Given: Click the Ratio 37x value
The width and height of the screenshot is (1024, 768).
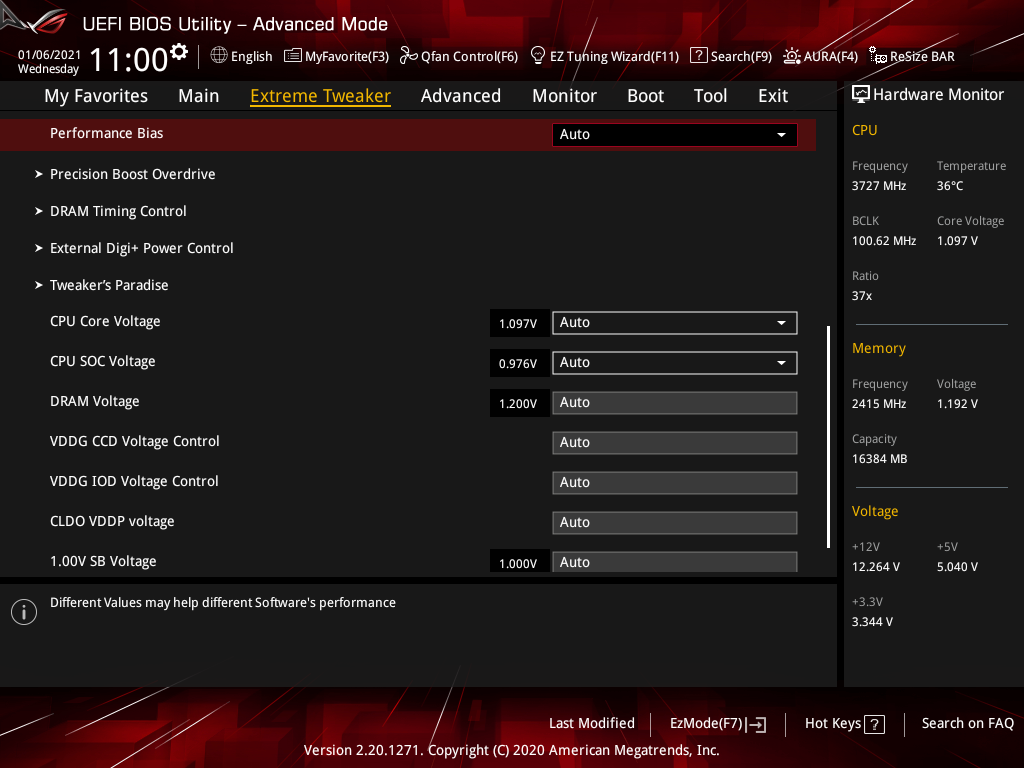Looking at the screenshot, I should [861, 296].
